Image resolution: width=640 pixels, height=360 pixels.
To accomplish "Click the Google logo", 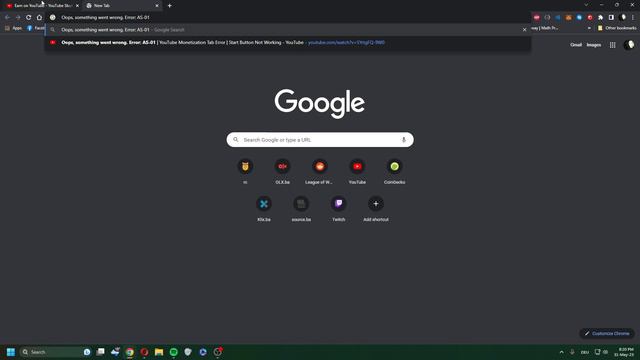I will click(x=320, y=104).
